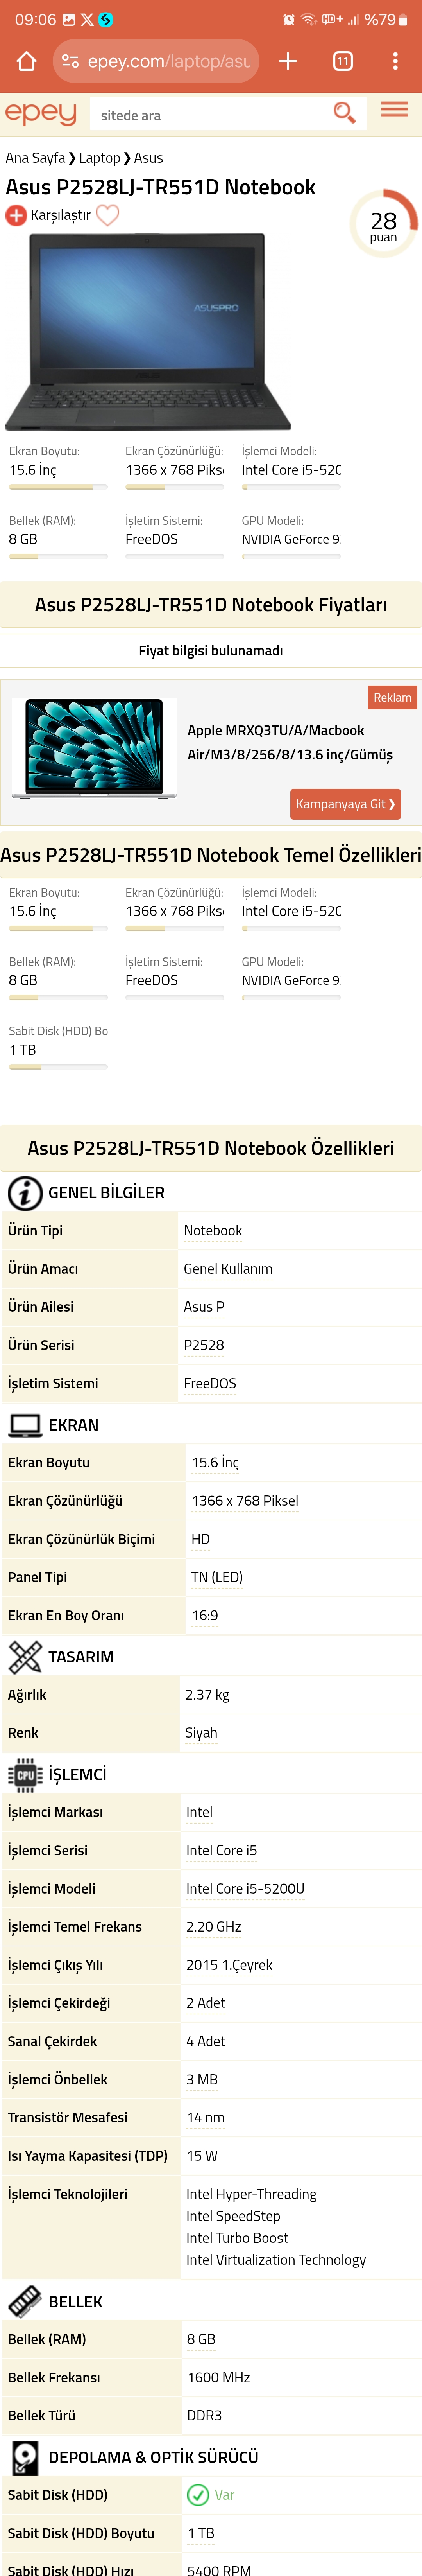
Task: Click the 'TN (LED)' panel type value
Action: pos(217,1577)
